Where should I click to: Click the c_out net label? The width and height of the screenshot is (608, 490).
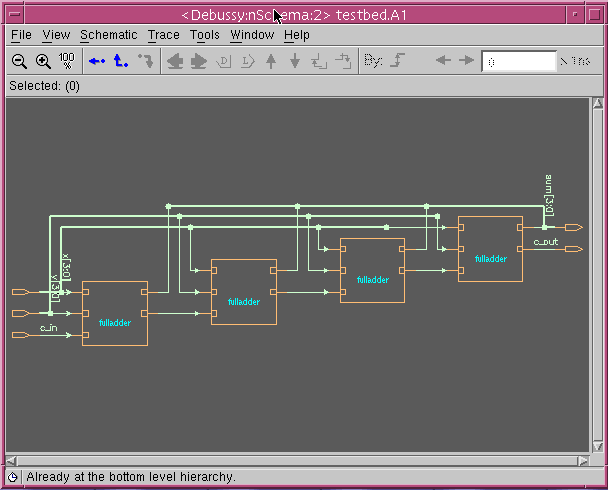(546, 242)
